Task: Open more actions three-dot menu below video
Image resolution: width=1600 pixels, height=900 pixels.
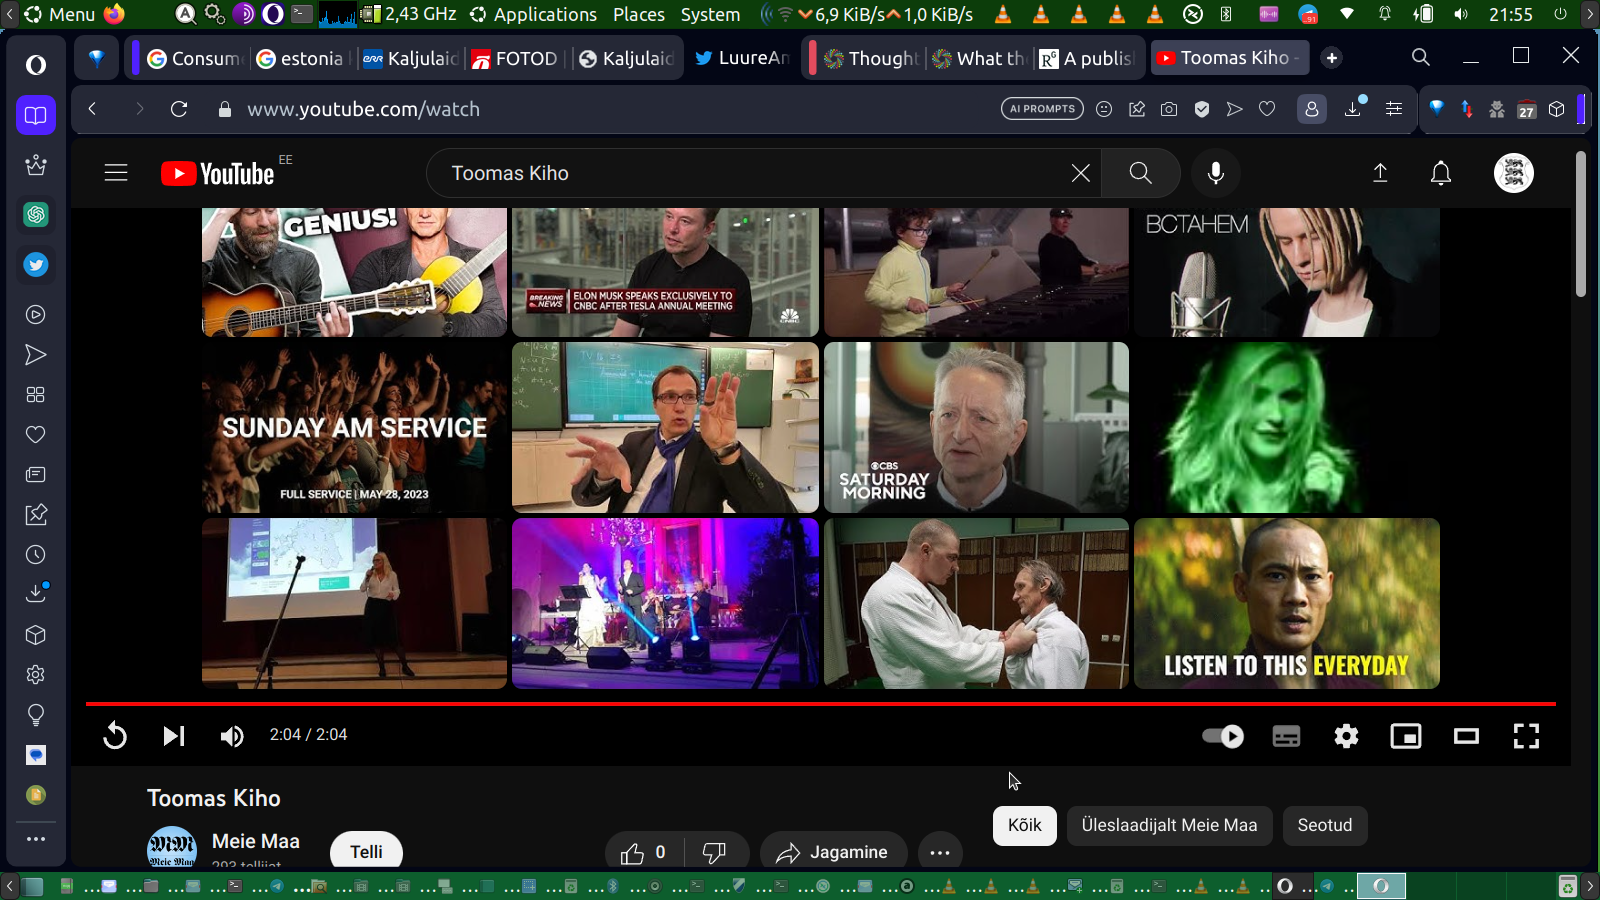Action: pyautogui.click(x=939, y=852)
